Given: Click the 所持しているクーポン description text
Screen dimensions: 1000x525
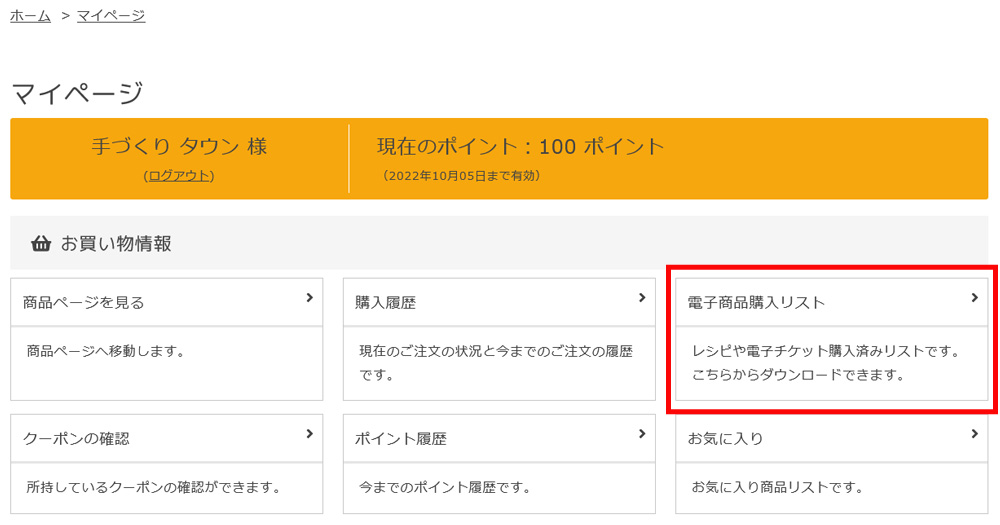Looking at the screenshot, I should pos(153,488).
